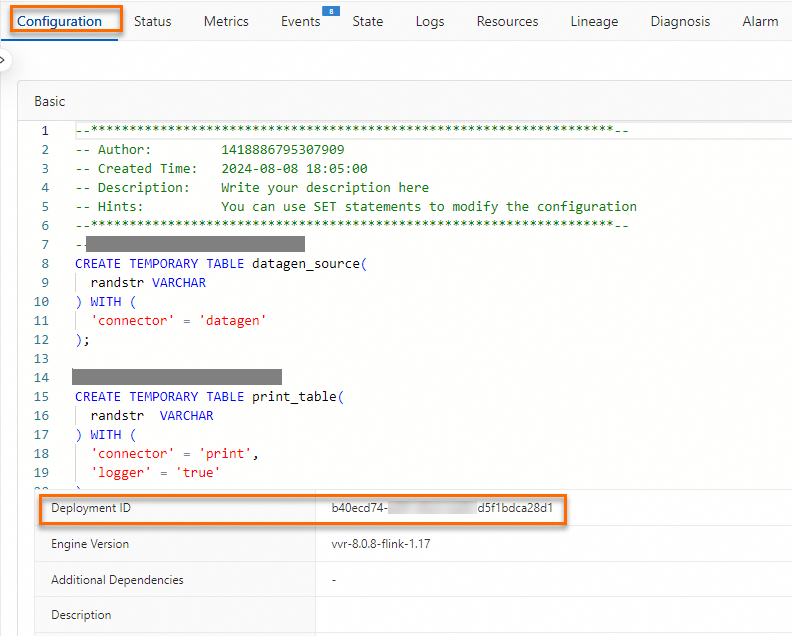Click code line number 1
The width and height of the screenshot is (792, 636).
45,131
